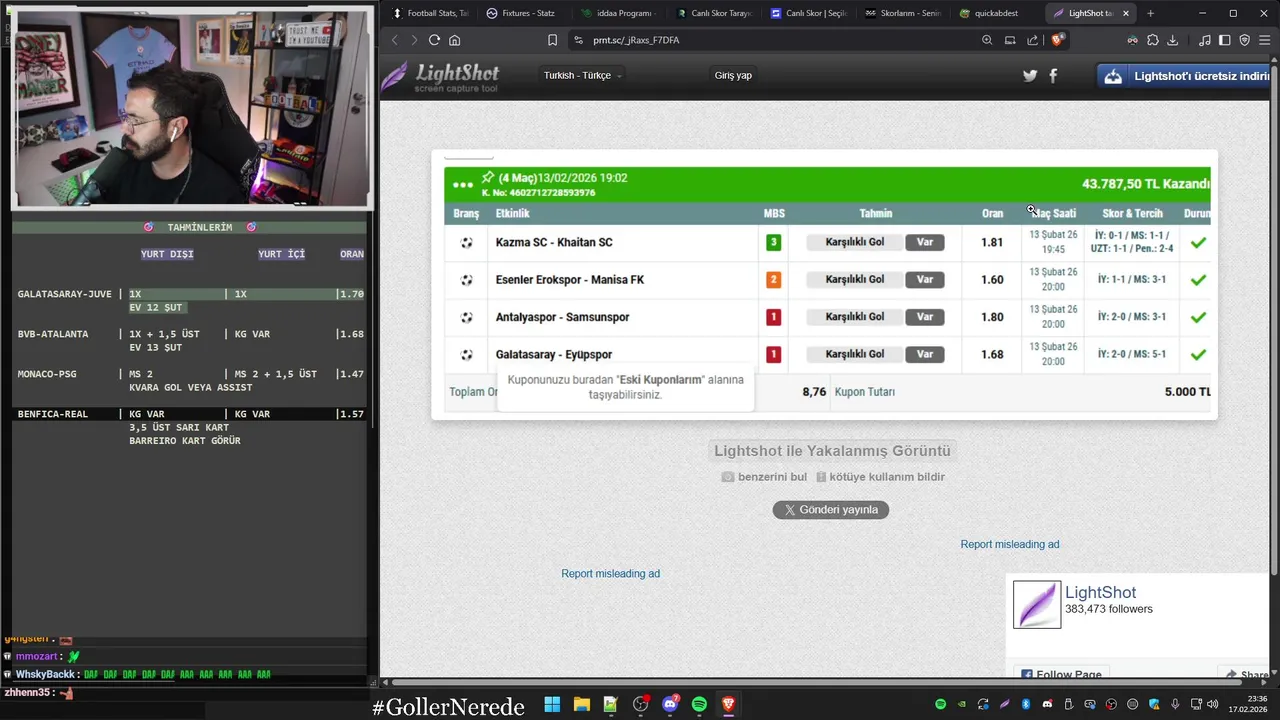The width and height of the screenshot is (1280, 720).
Task: Click the Kupon Tutarı 5.000 TL value
Action: coord(1187,392)
